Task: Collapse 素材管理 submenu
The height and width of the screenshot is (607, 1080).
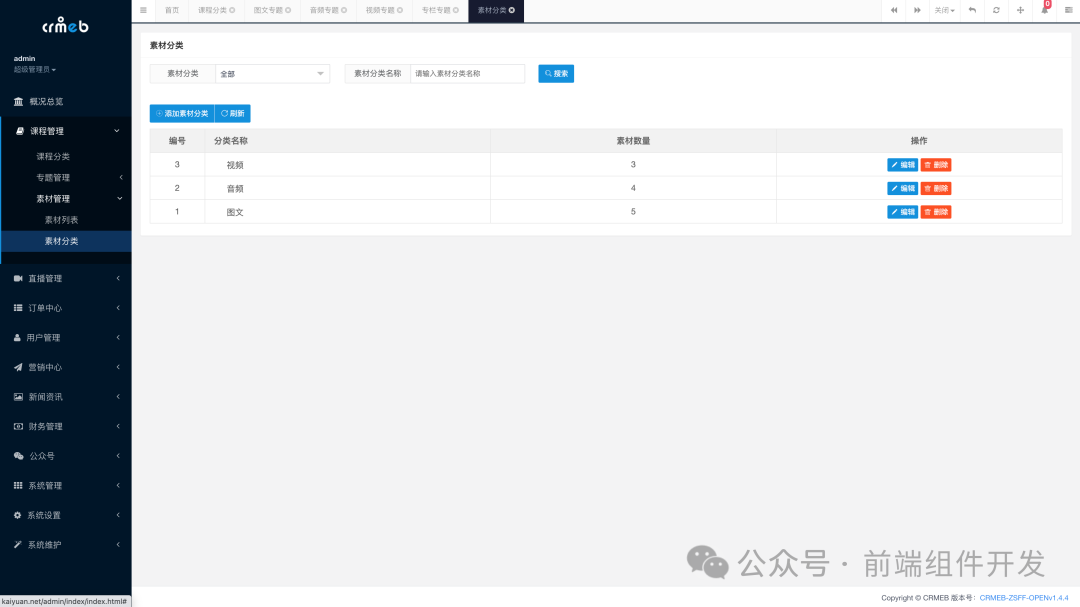Action: tap(65, 198)
